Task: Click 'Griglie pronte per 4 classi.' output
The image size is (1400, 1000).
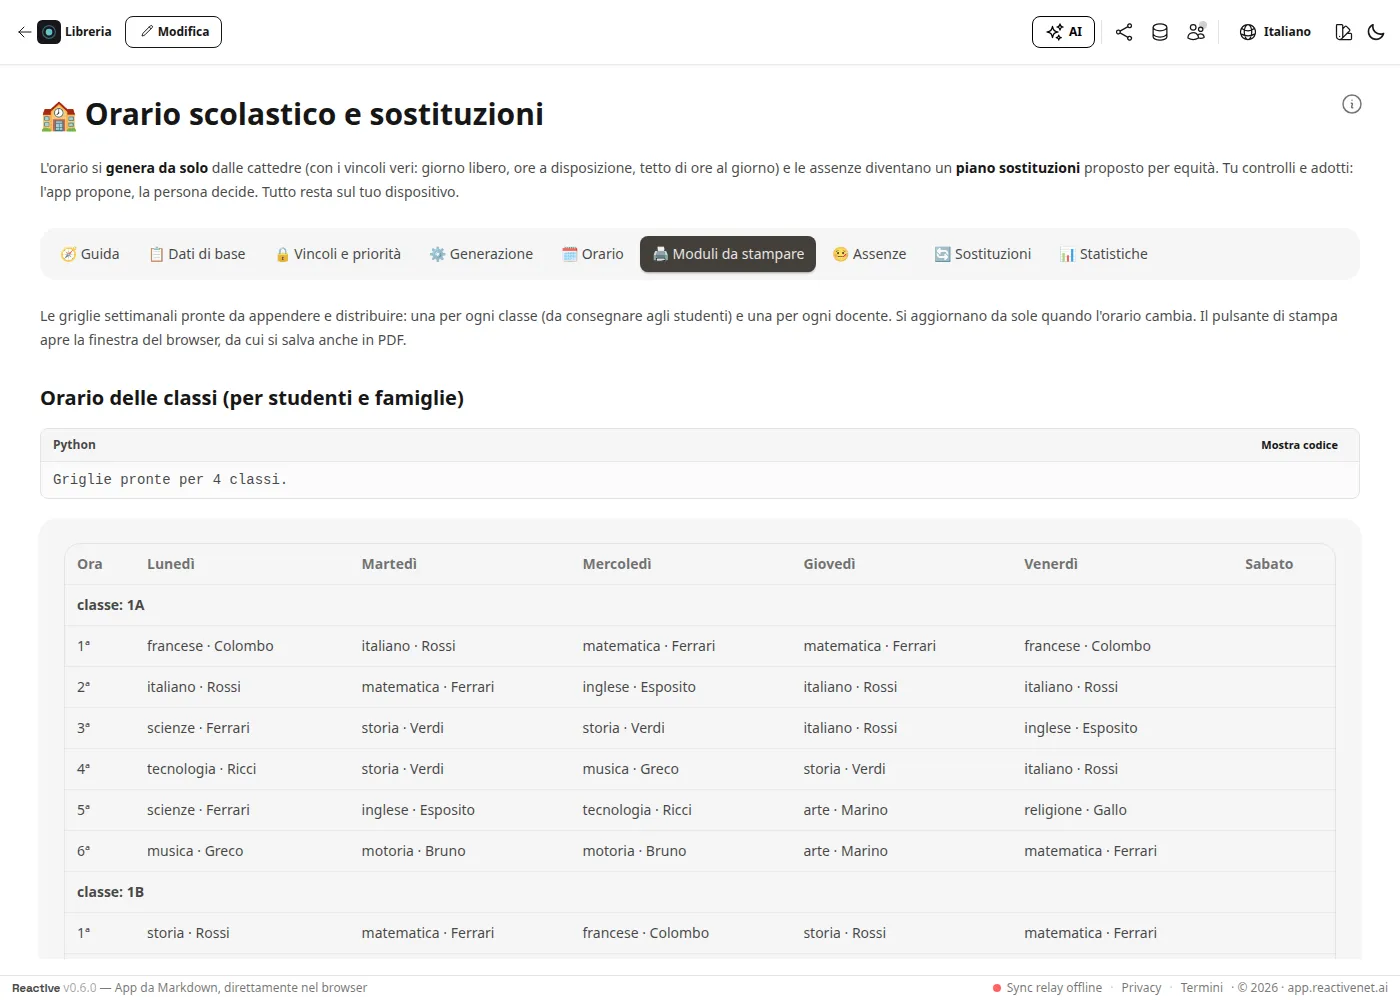Action: click(170, 480)
